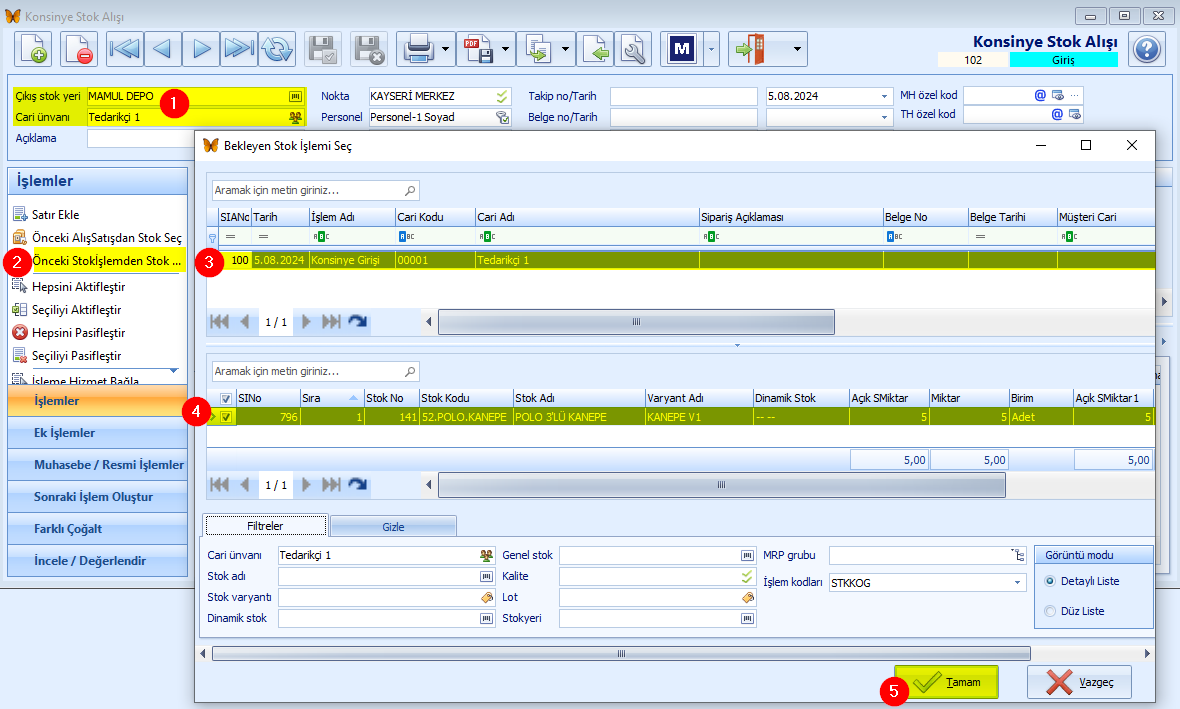Click the M module icon

pos(682,50)
